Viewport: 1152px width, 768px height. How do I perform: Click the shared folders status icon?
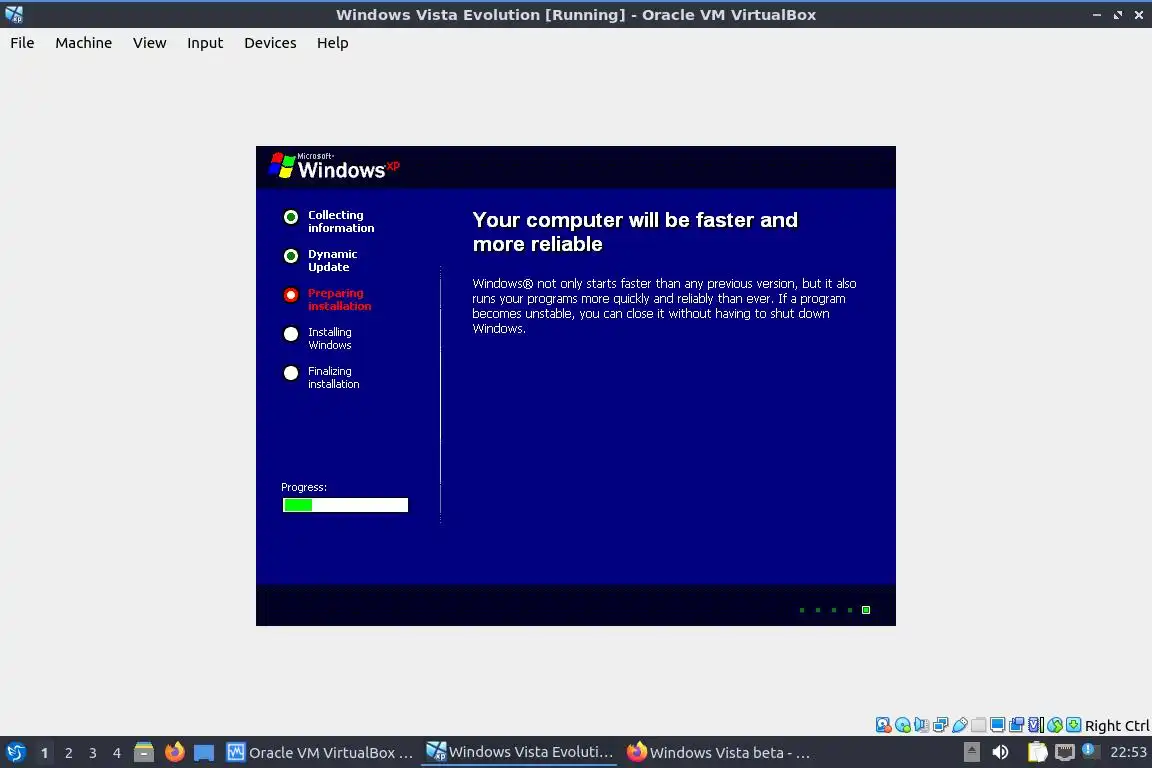click(979, 725)
